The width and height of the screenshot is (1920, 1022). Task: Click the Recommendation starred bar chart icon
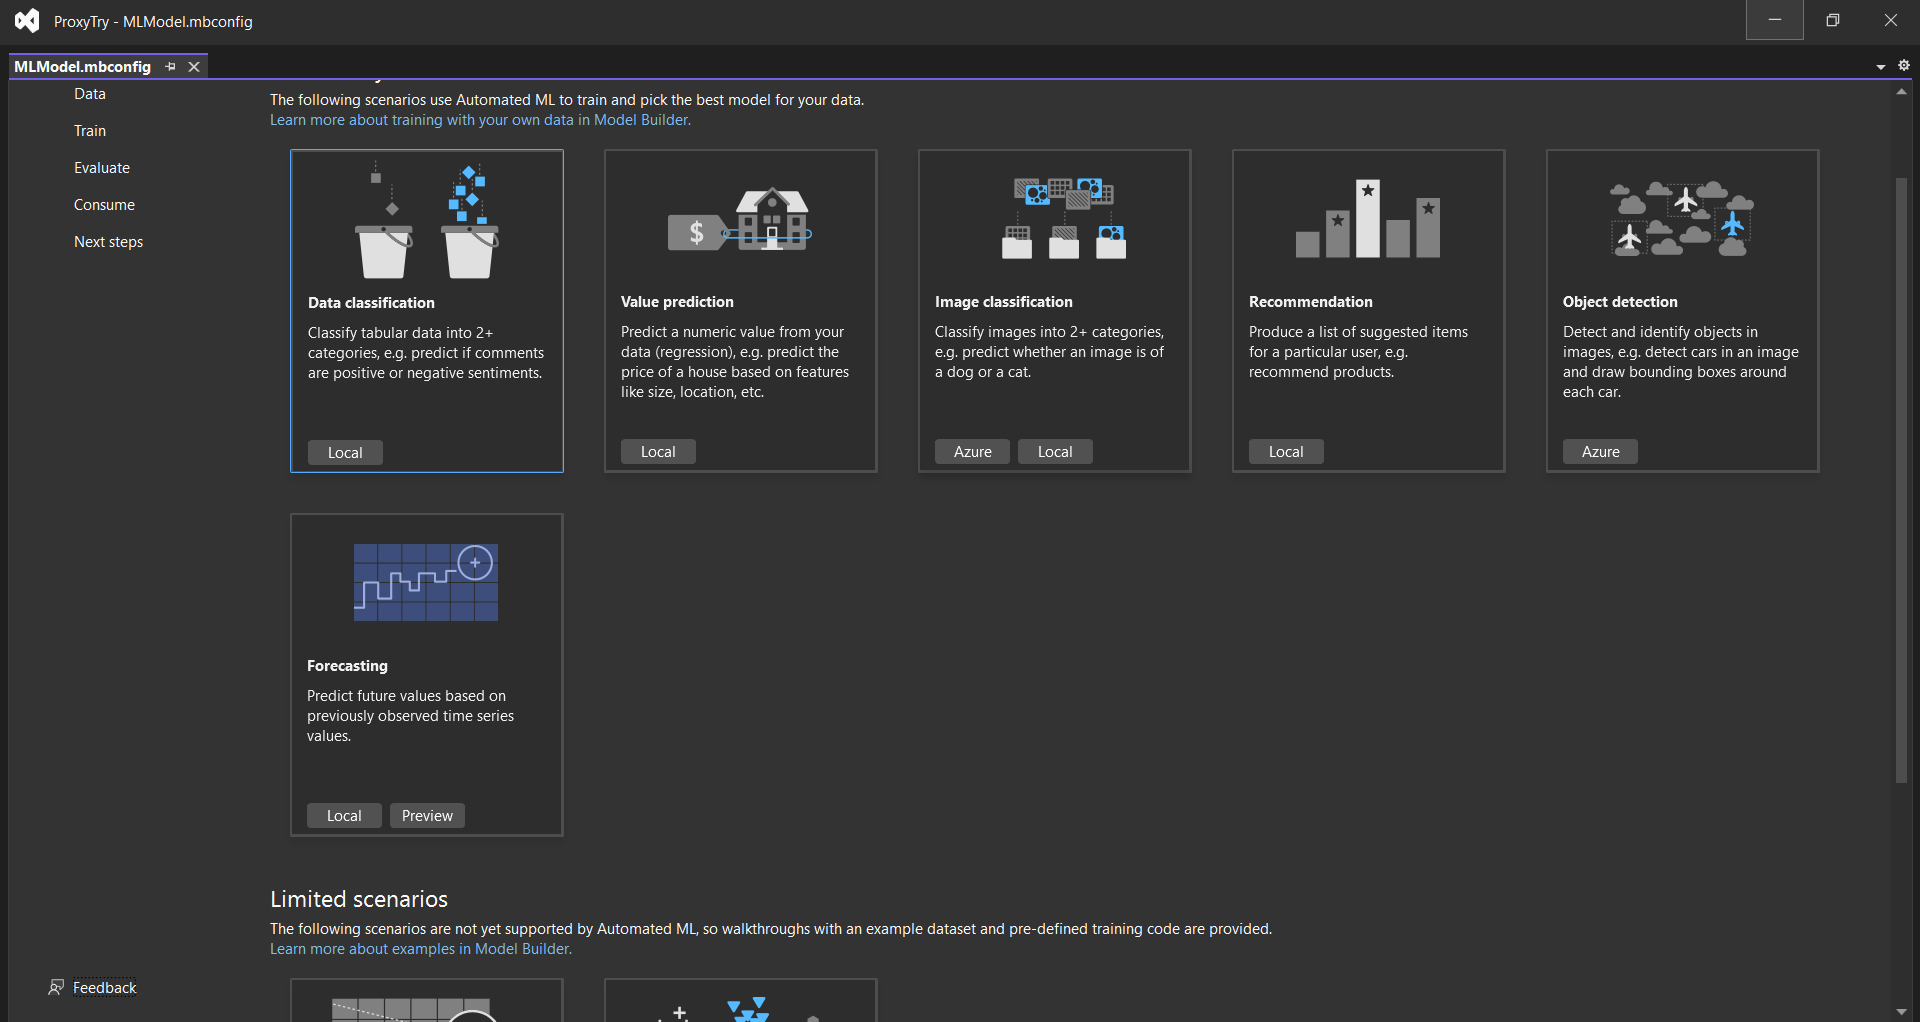pyautogui.click(x=1368, y=218)
